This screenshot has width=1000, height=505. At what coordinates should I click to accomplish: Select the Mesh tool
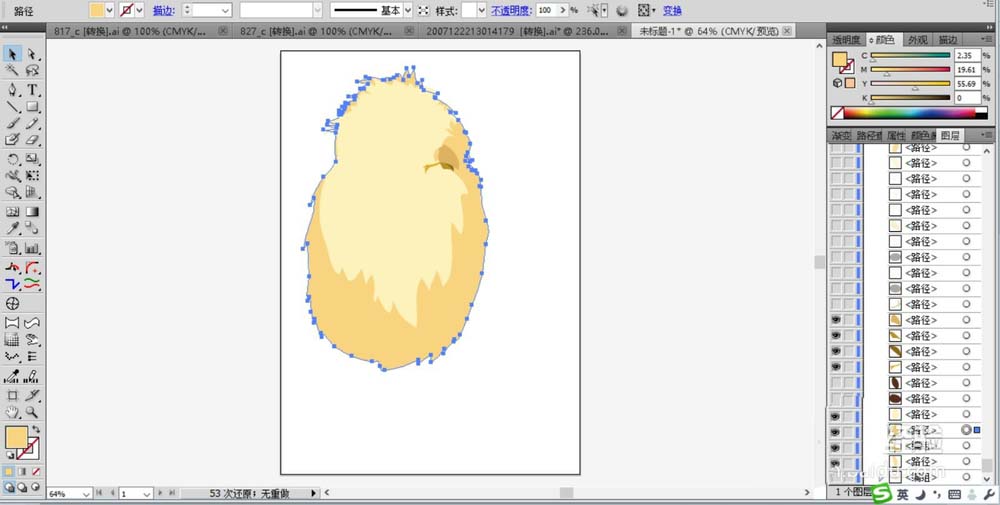[12, 212]
